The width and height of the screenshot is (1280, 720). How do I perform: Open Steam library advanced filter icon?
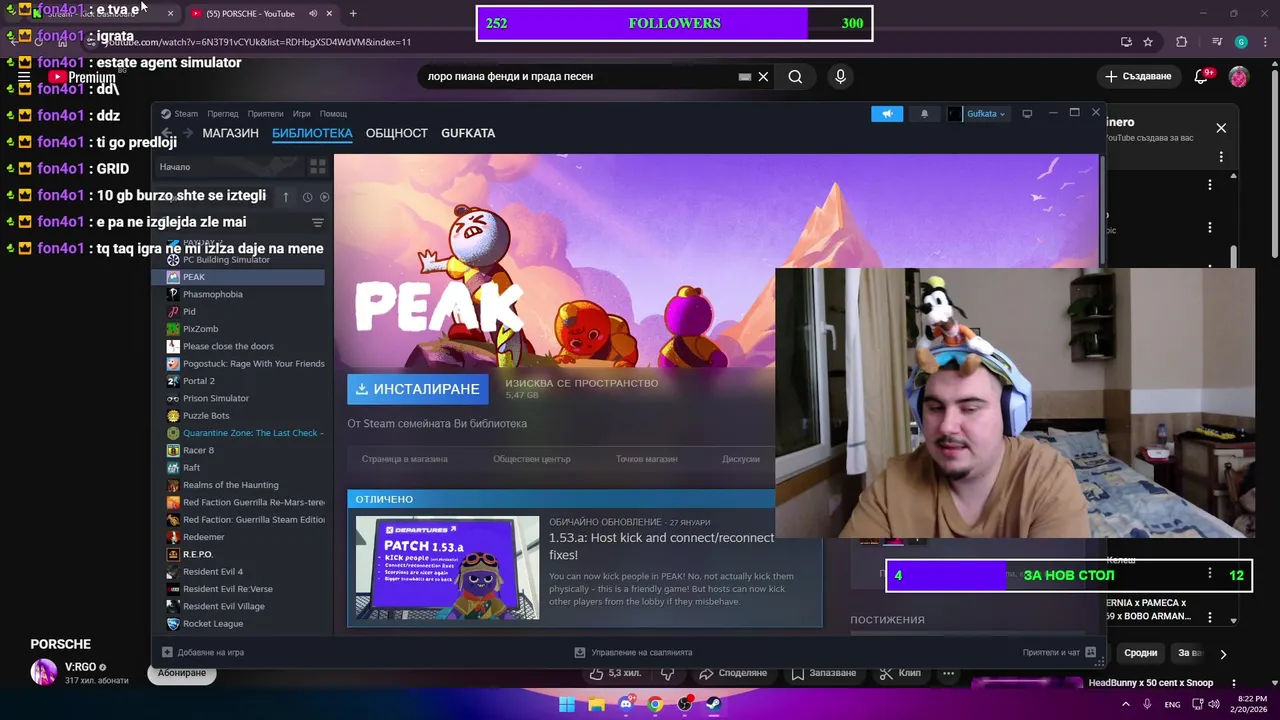318,223
